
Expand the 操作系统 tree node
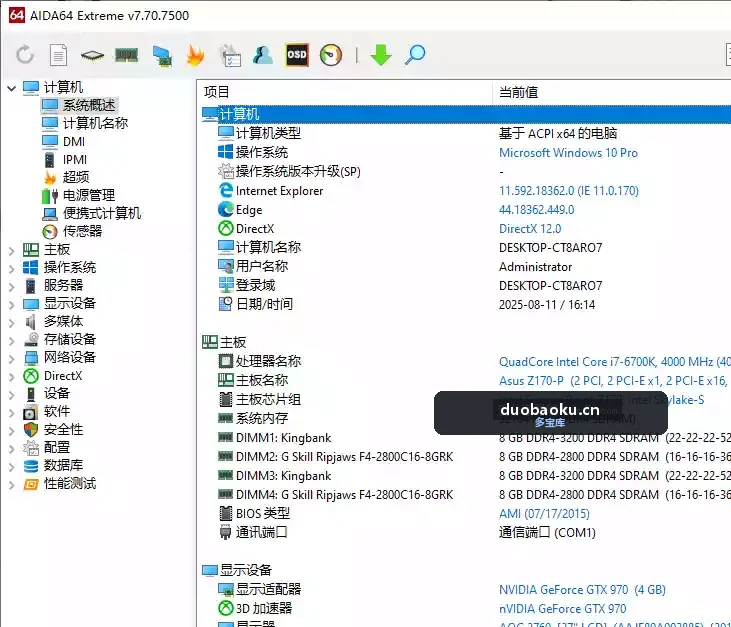tap(11, 269)
